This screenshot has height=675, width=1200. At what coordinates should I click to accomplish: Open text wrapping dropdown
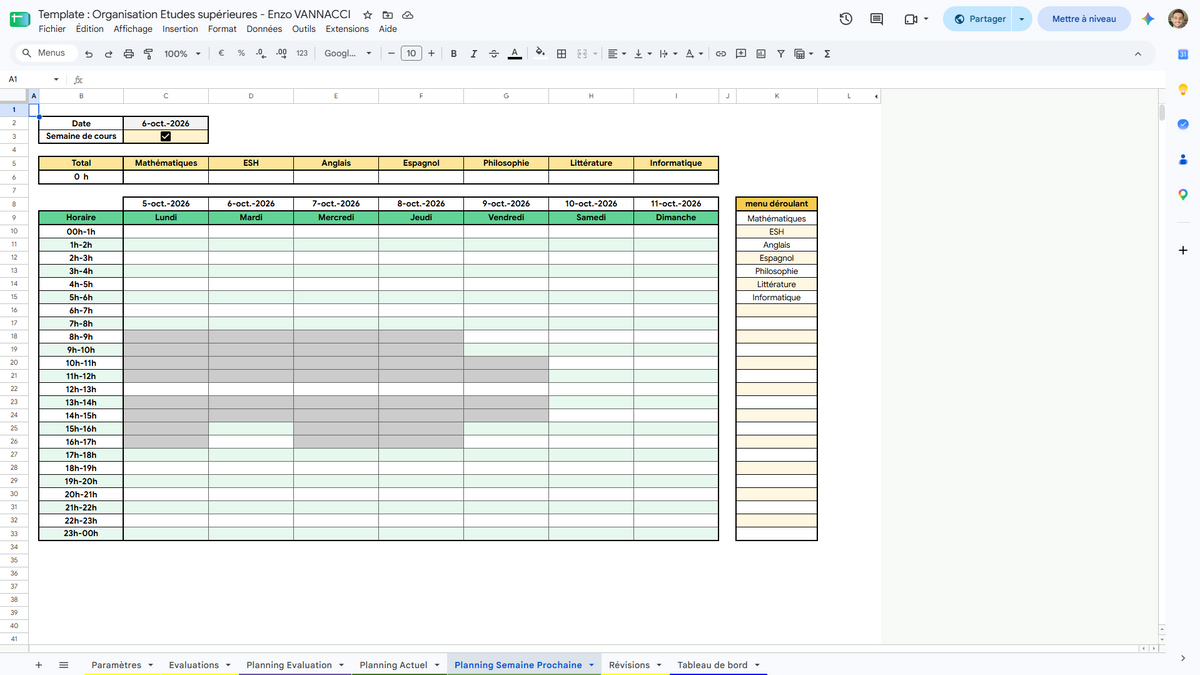(667, 54)
